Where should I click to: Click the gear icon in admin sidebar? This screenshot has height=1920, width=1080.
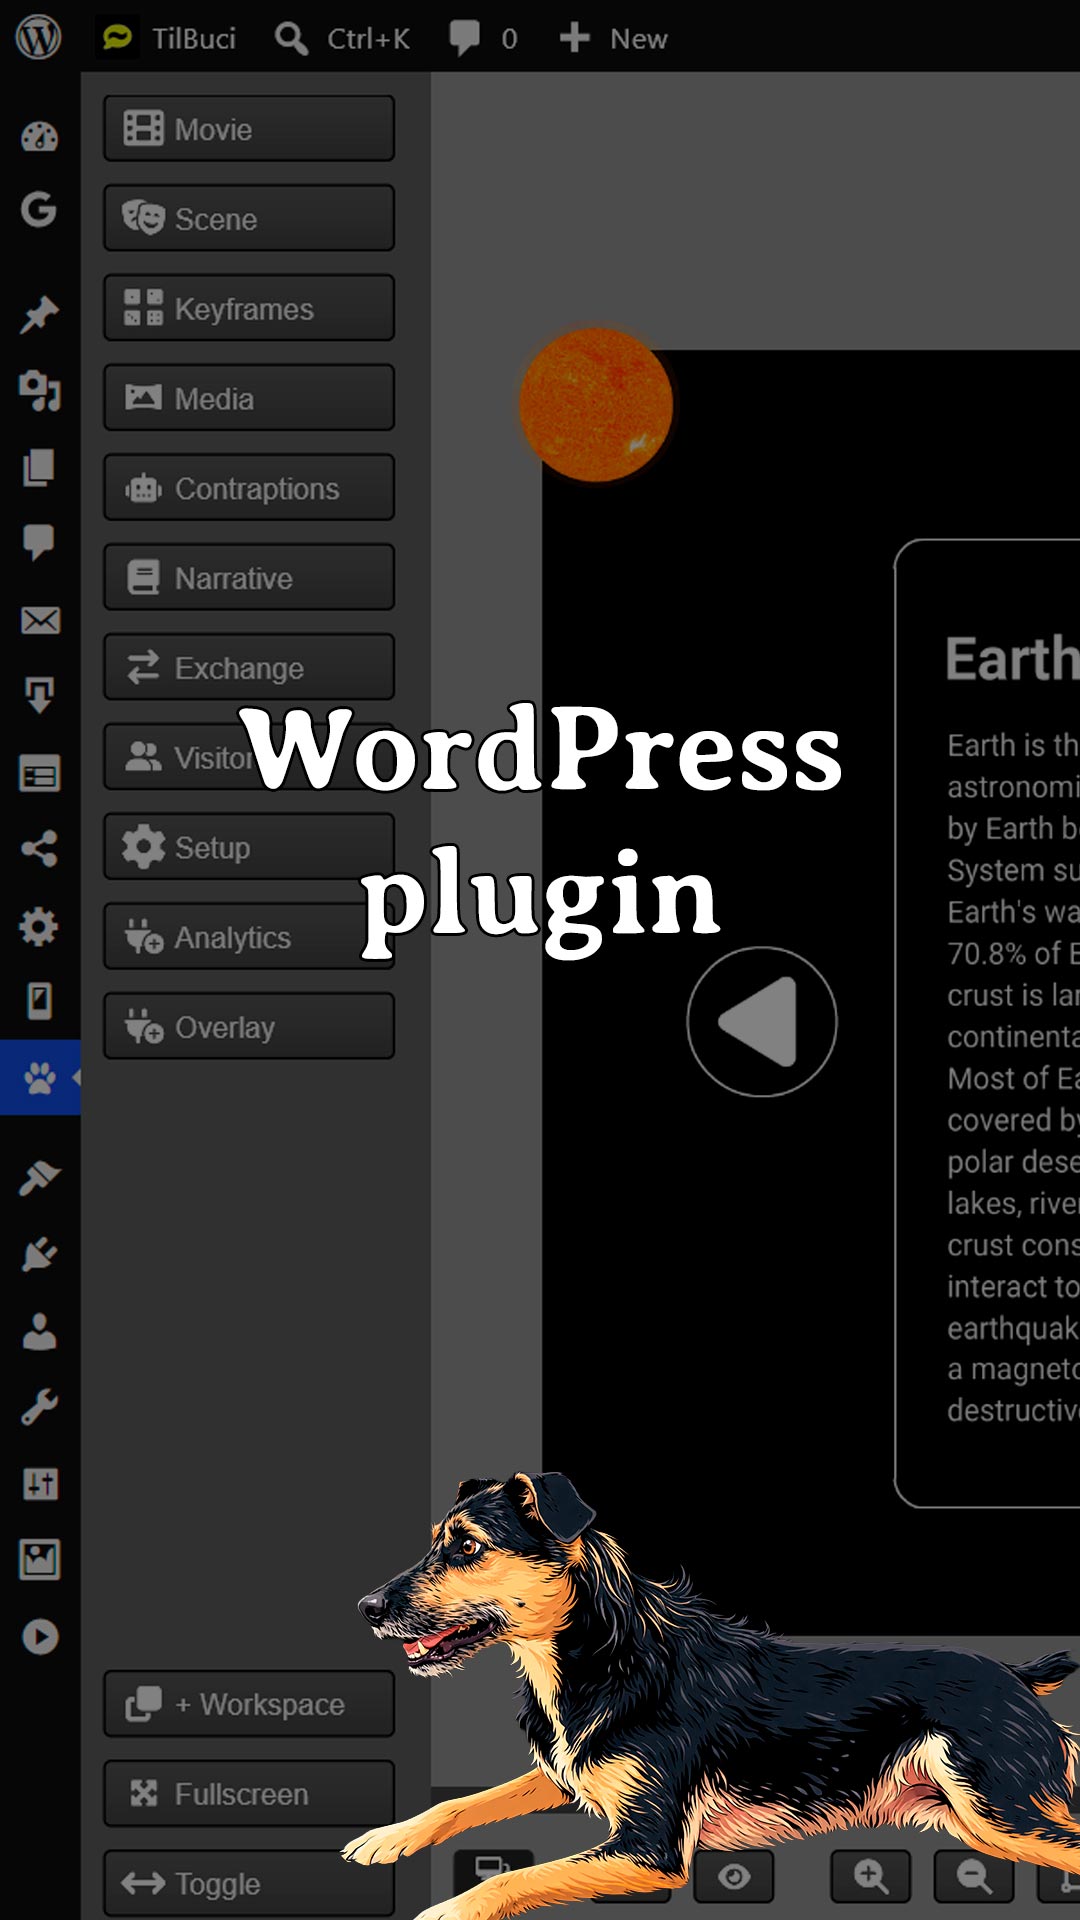click(39, 926)
